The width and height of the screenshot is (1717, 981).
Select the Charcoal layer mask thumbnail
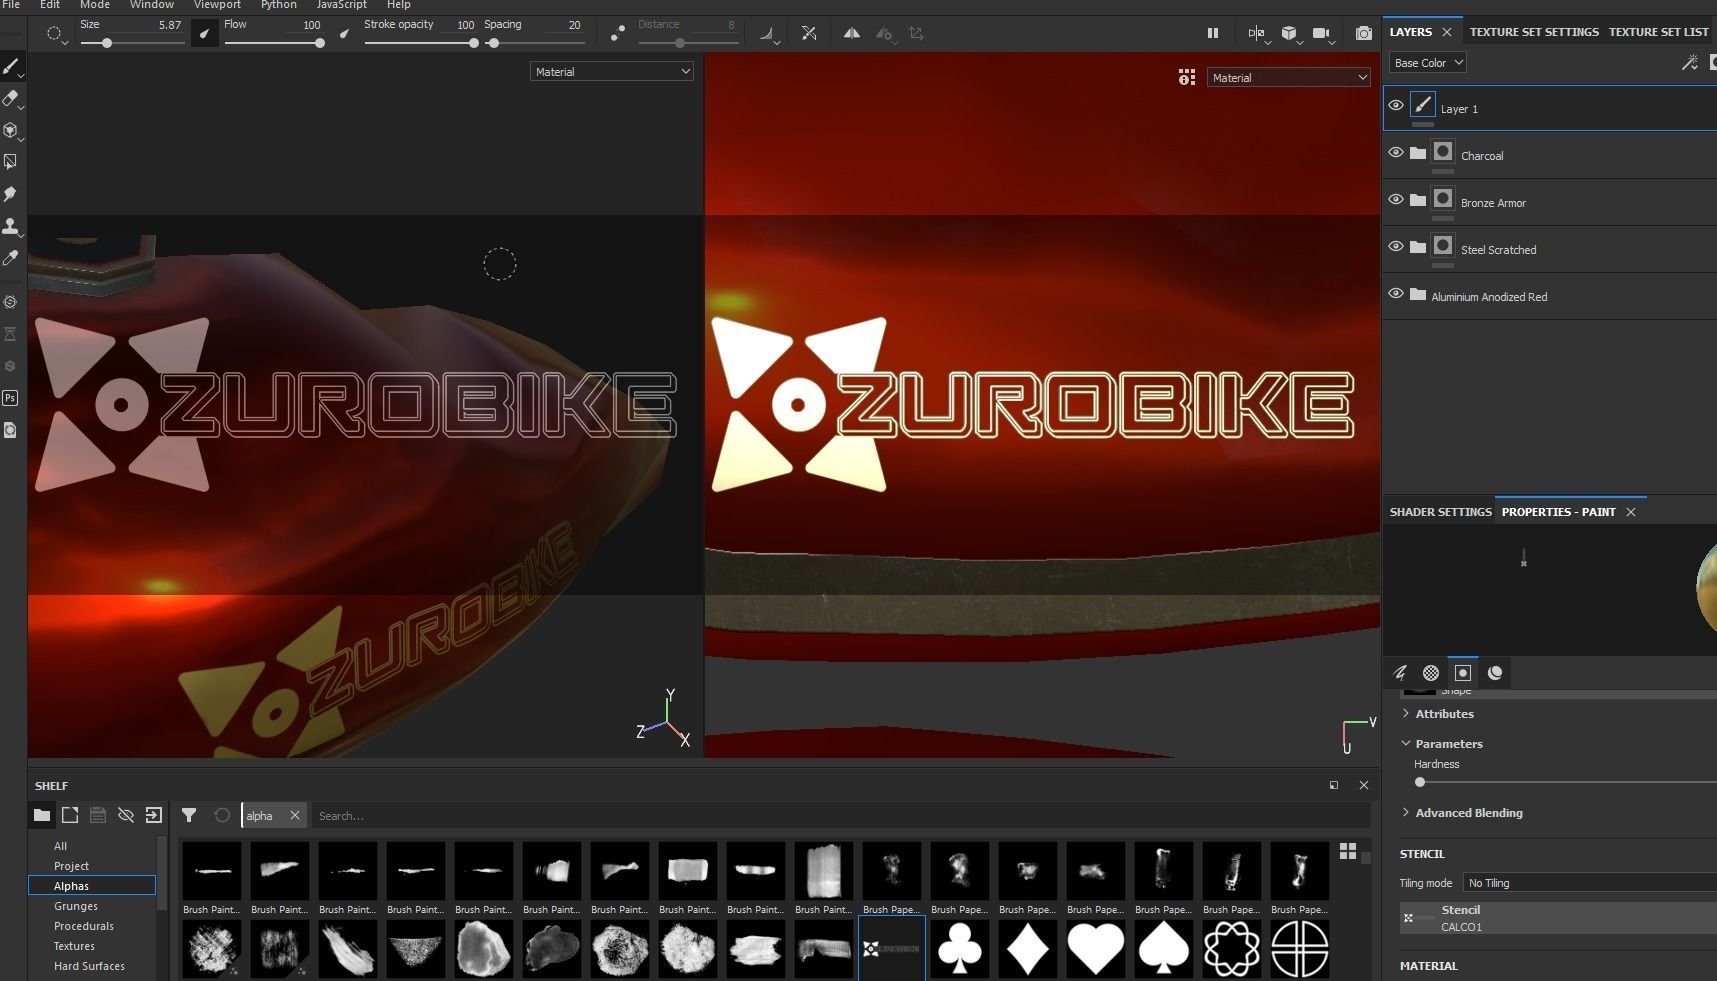click(1442, 152)
